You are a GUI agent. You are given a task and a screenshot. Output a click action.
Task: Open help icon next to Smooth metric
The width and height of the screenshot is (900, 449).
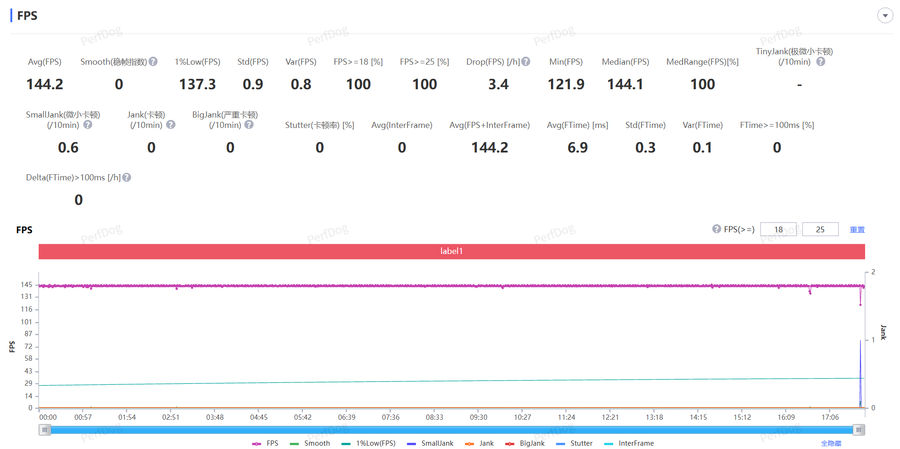(153, 61)
